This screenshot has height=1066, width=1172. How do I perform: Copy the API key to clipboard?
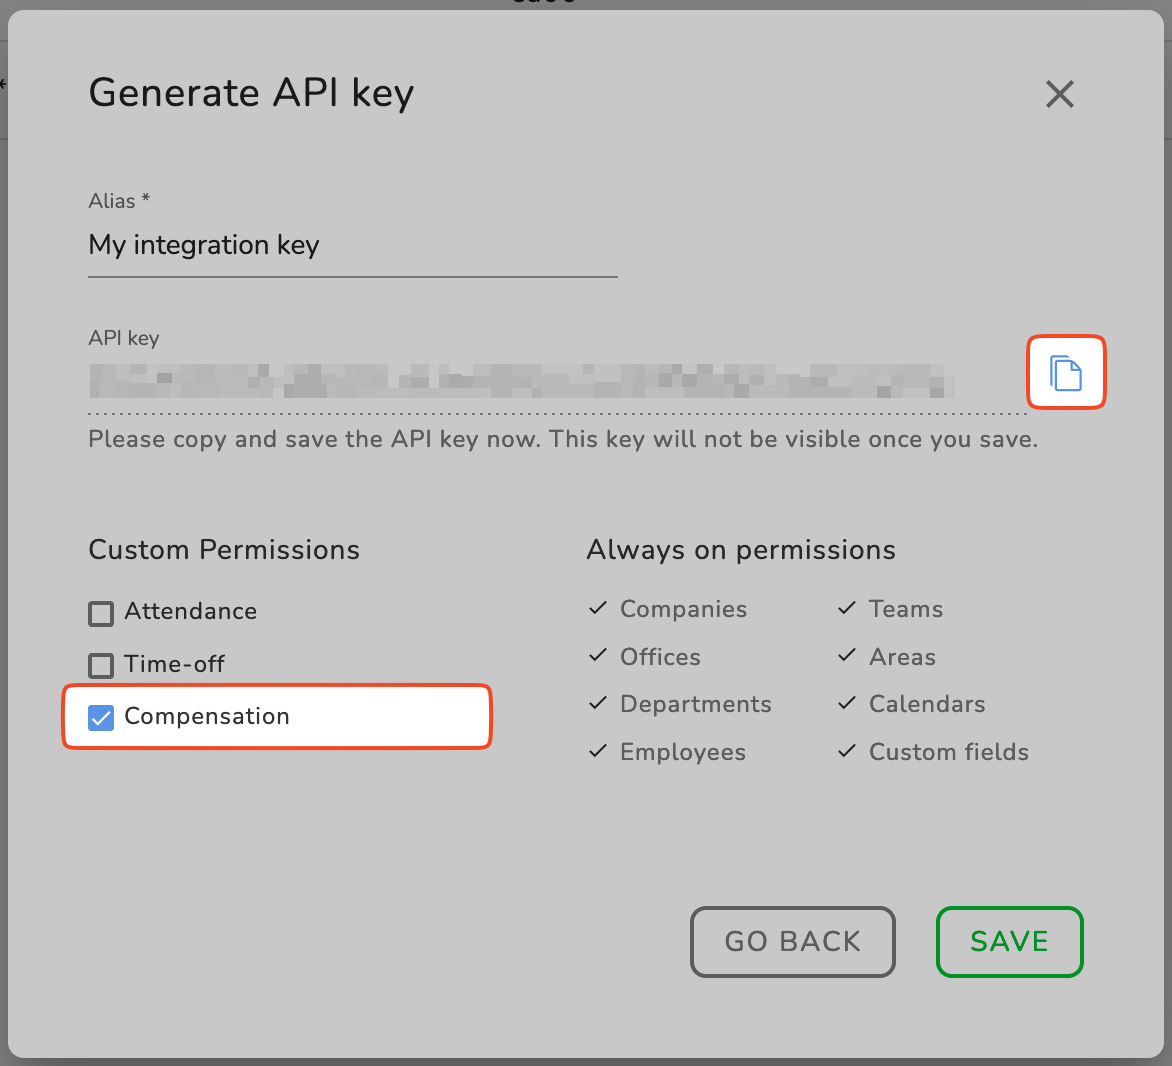pos(1066,373)
